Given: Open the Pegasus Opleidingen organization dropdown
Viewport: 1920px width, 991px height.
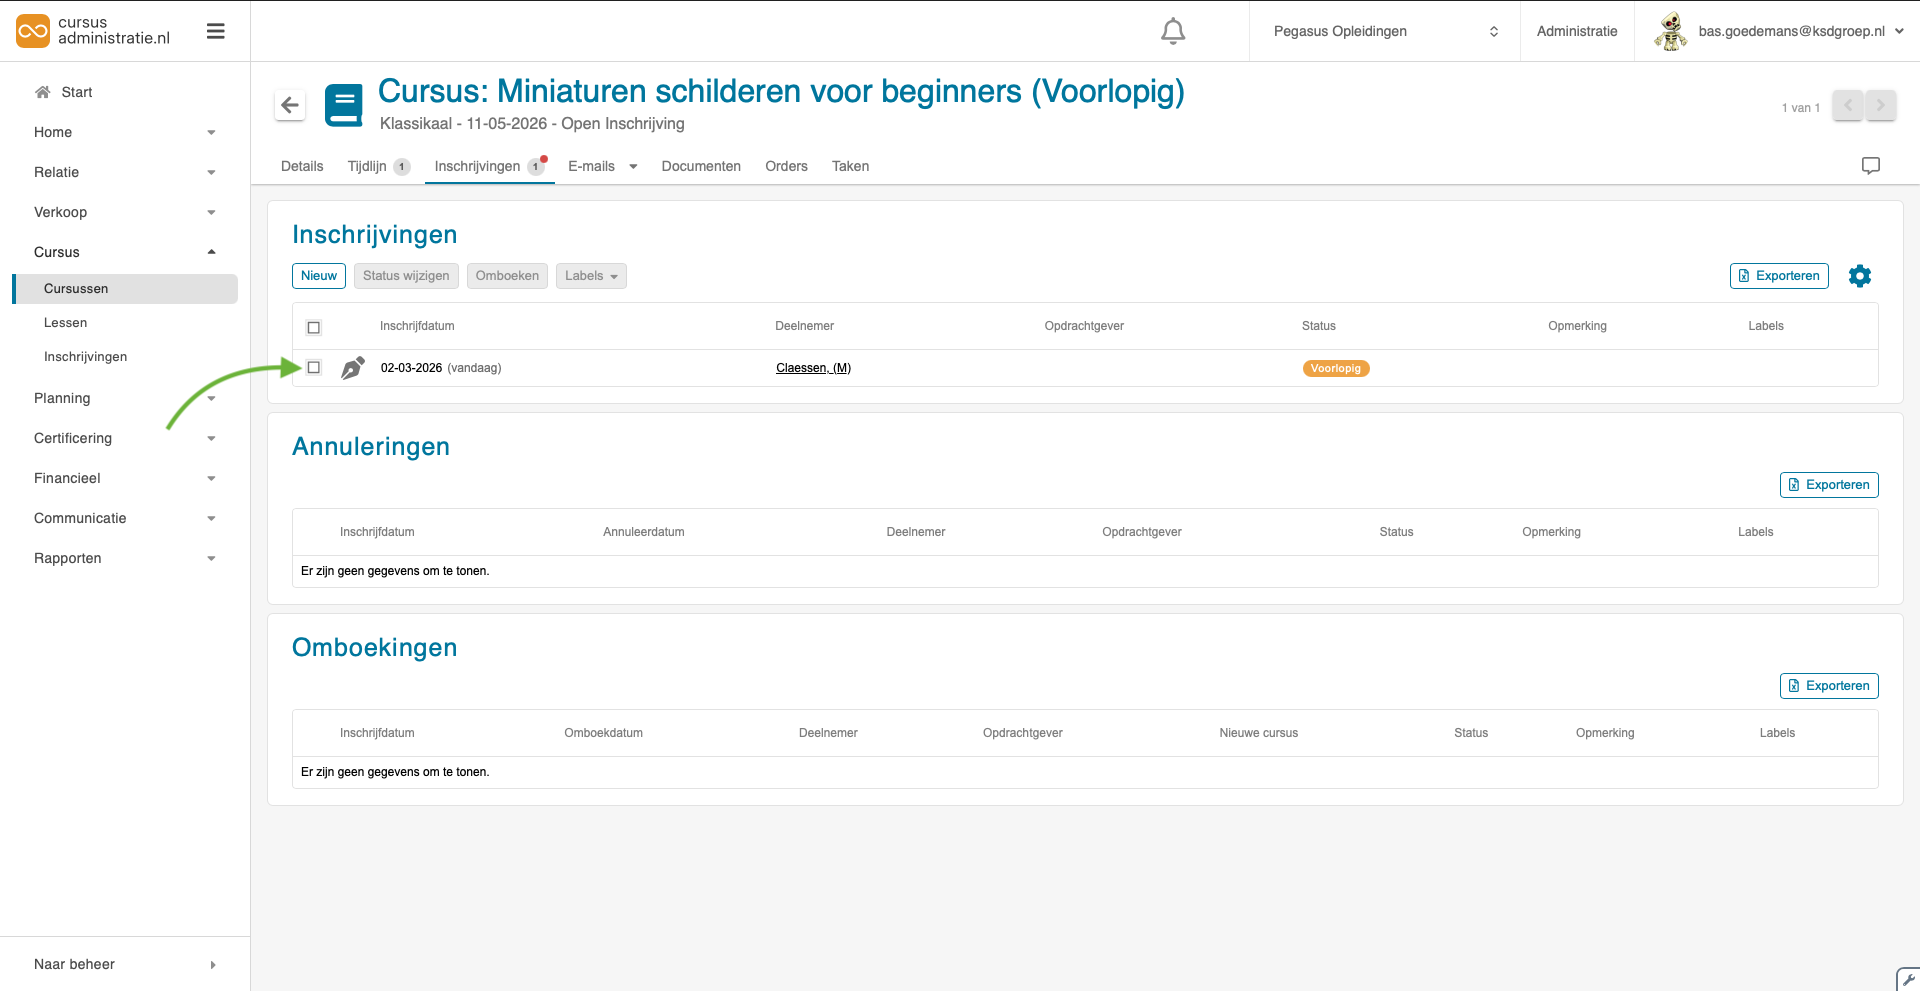Looking at the screenshot, I should click(1384, 31).
